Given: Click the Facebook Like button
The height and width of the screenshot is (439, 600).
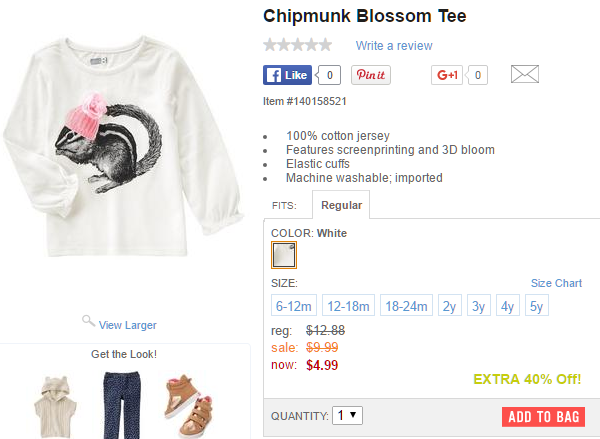Looking at the screenshot, I should pyautogui.click(x=288, y=75).
